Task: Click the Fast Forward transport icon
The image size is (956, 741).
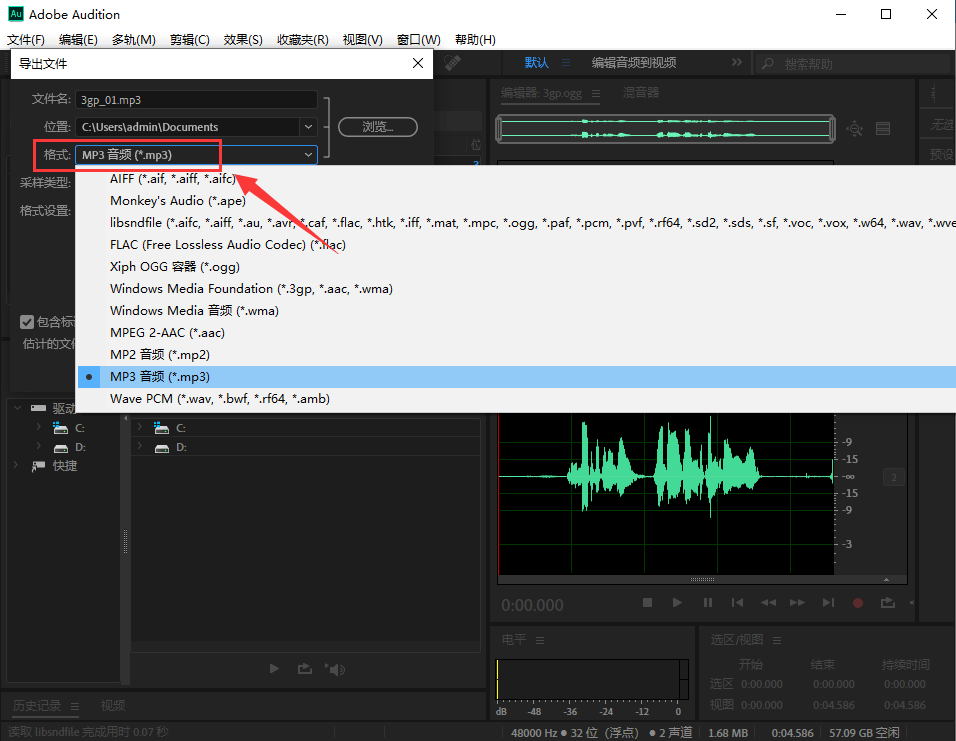Action: pyautogui.click(x=797, y=603)
